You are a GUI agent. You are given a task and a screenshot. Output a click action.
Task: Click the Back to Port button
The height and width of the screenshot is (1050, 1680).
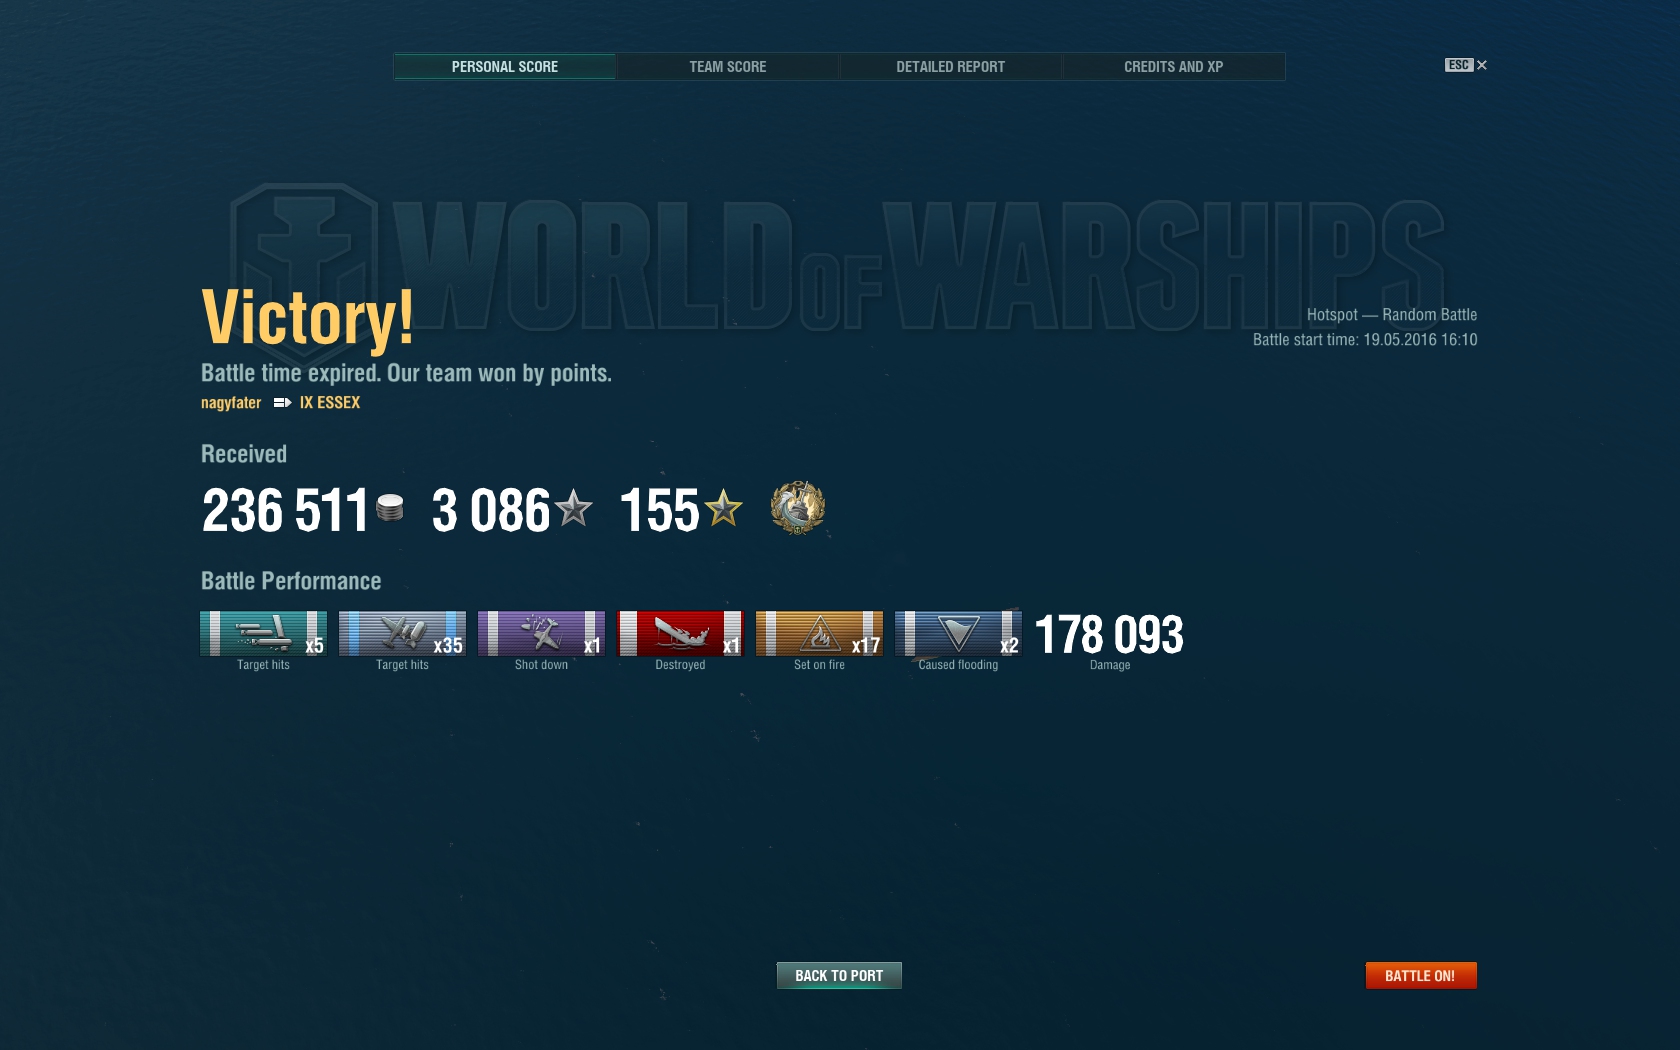[x=839, y=976]
